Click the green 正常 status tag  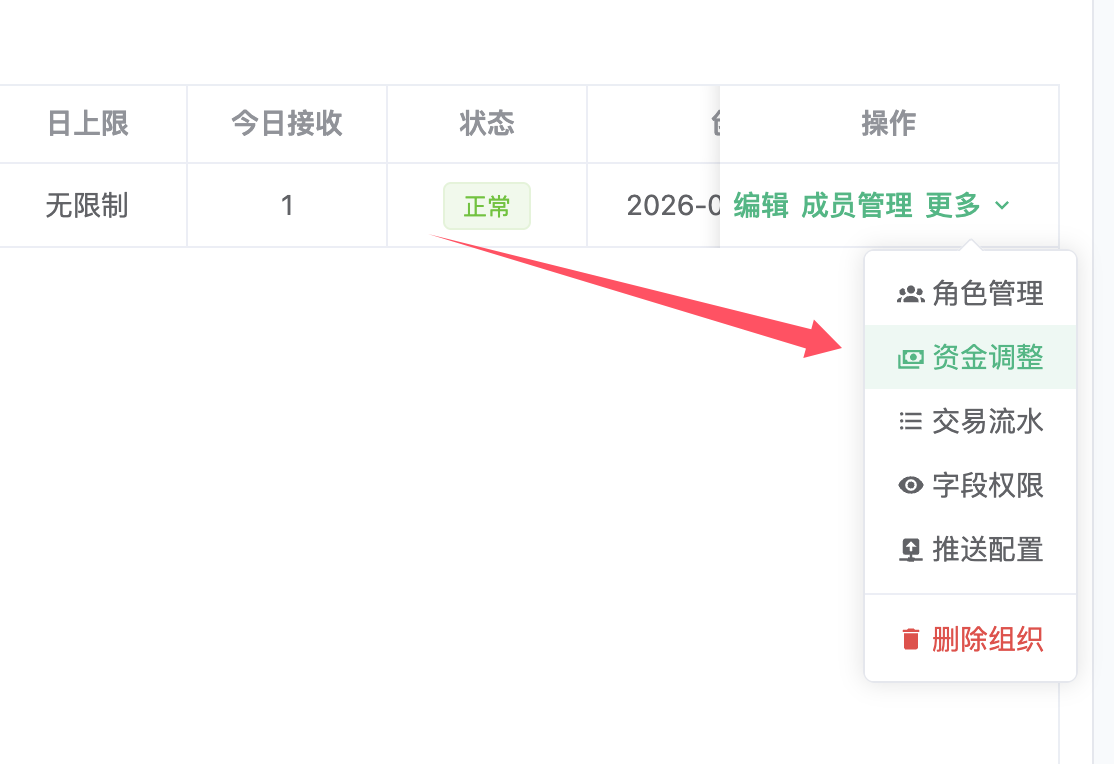click(487, 207)
